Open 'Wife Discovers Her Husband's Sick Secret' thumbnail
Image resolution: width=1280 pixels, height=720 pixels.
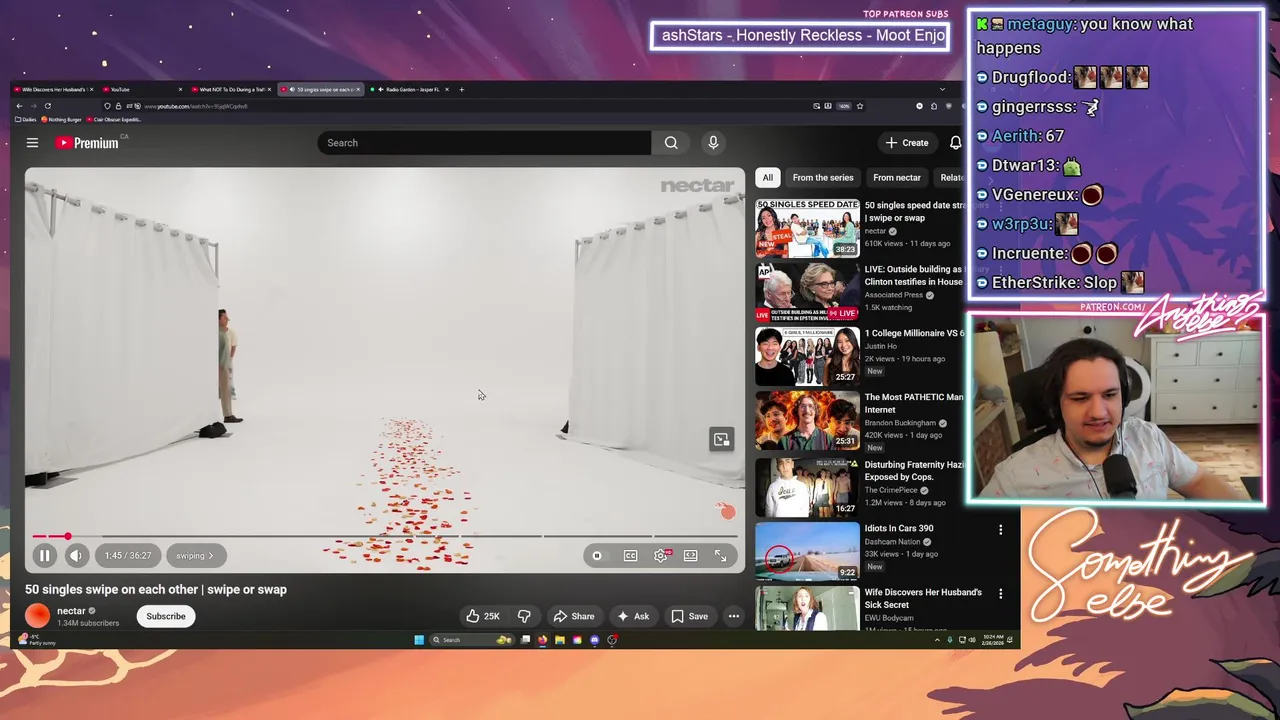pyautogui.click(x=807, y=609)
